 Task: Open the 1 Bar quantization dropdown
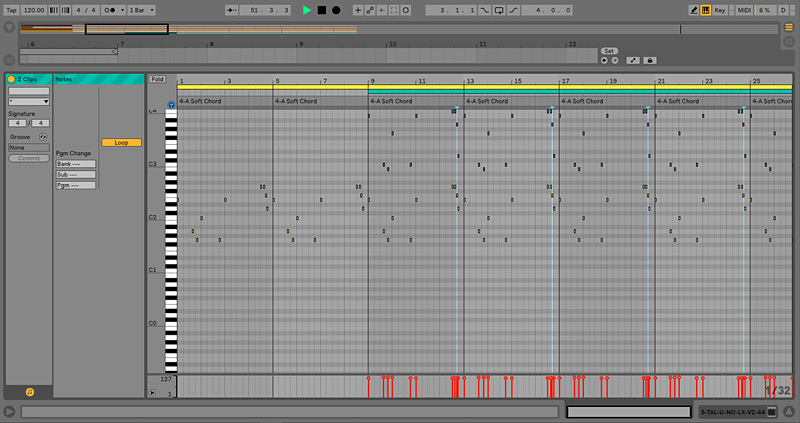point(143,10)
